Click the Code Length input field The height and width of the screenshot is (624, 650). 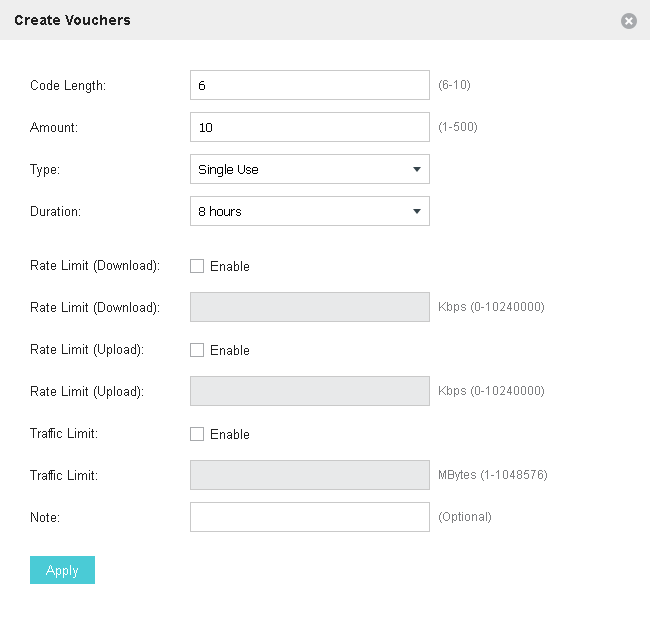[x=309, y=85]
